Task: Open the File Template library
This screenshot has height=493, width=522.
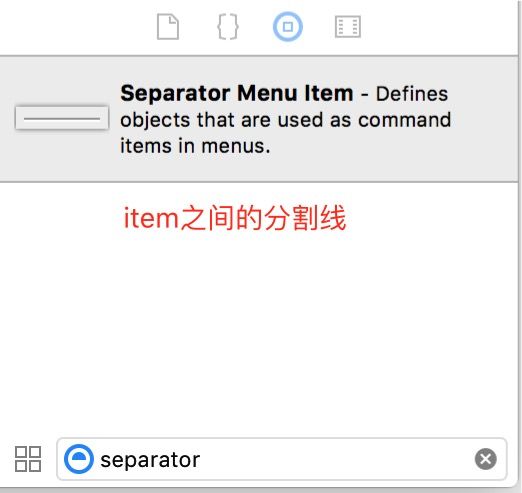Action: 168,27
